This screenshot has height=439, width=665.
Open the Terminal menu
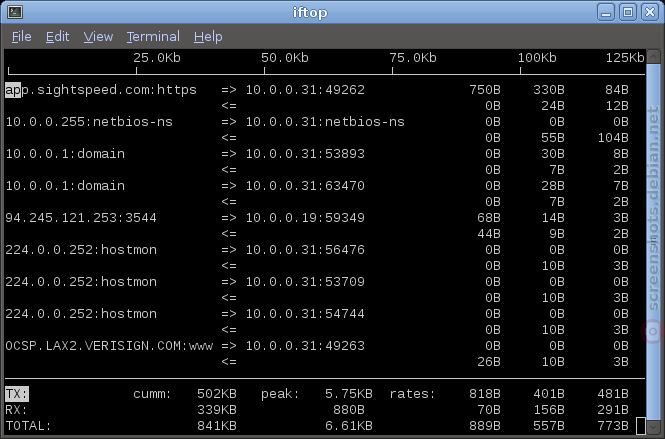153,37
